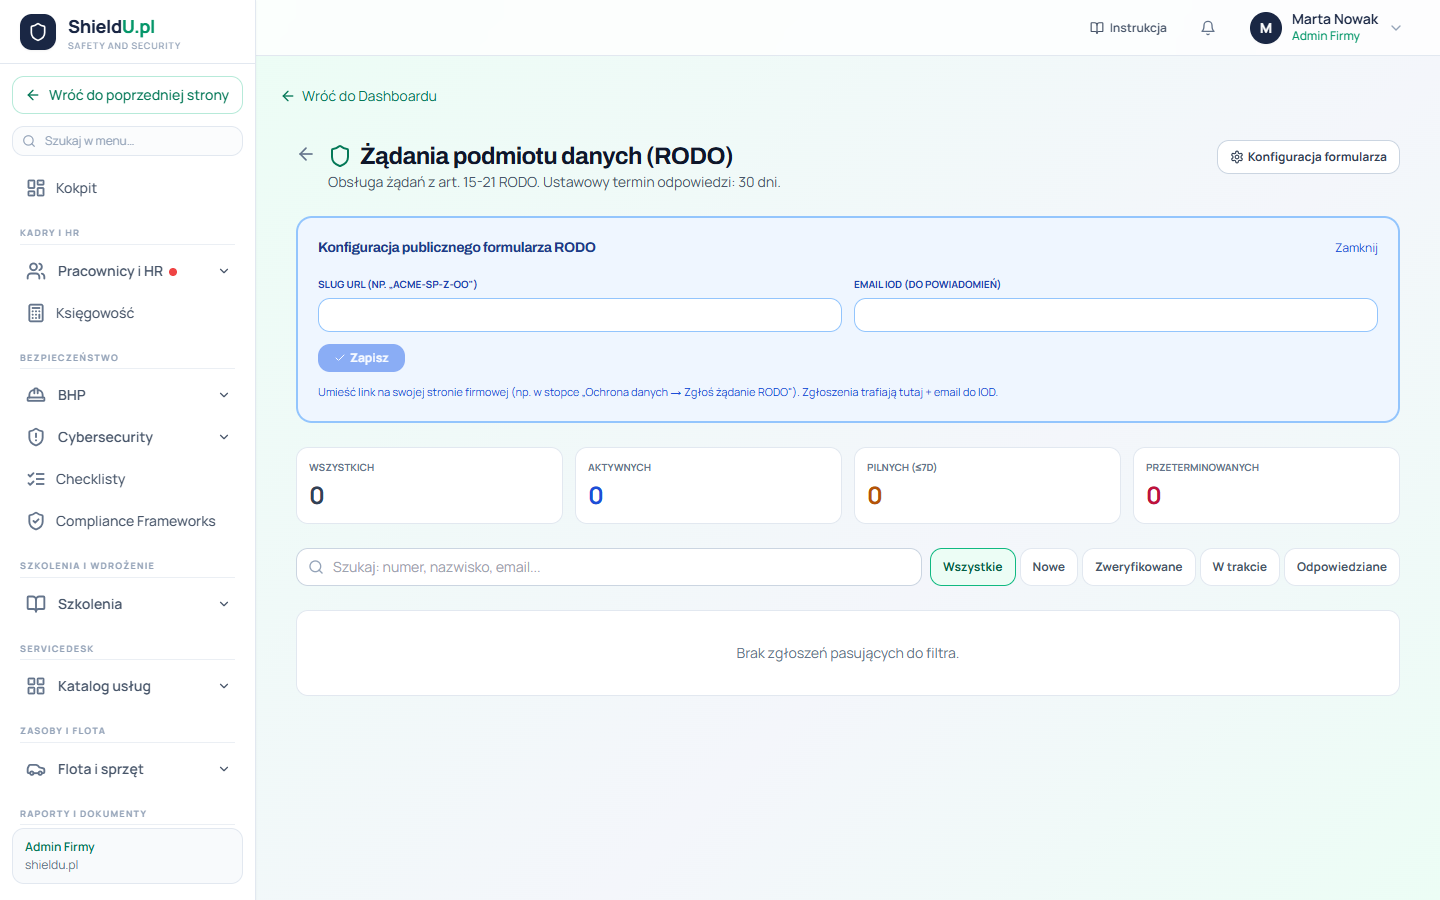Click the Flota i sprzęt car icon
1440x900 pixels.
36,769
